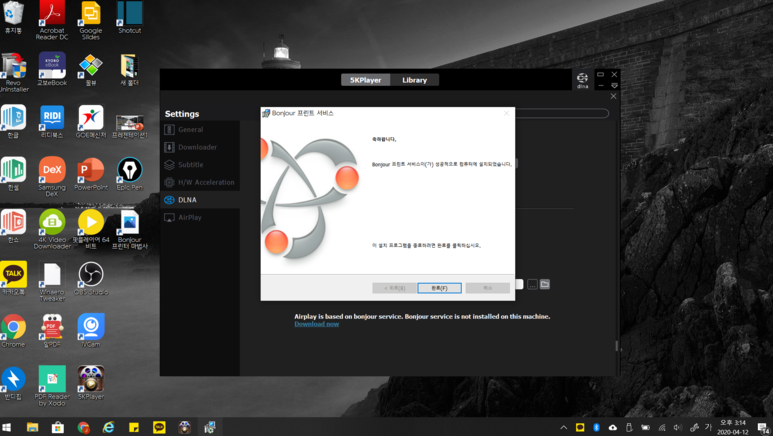Open the 한셀 desktop icon
The height and width of the screenshot is (436, 773).
click(x=13, y=174)
